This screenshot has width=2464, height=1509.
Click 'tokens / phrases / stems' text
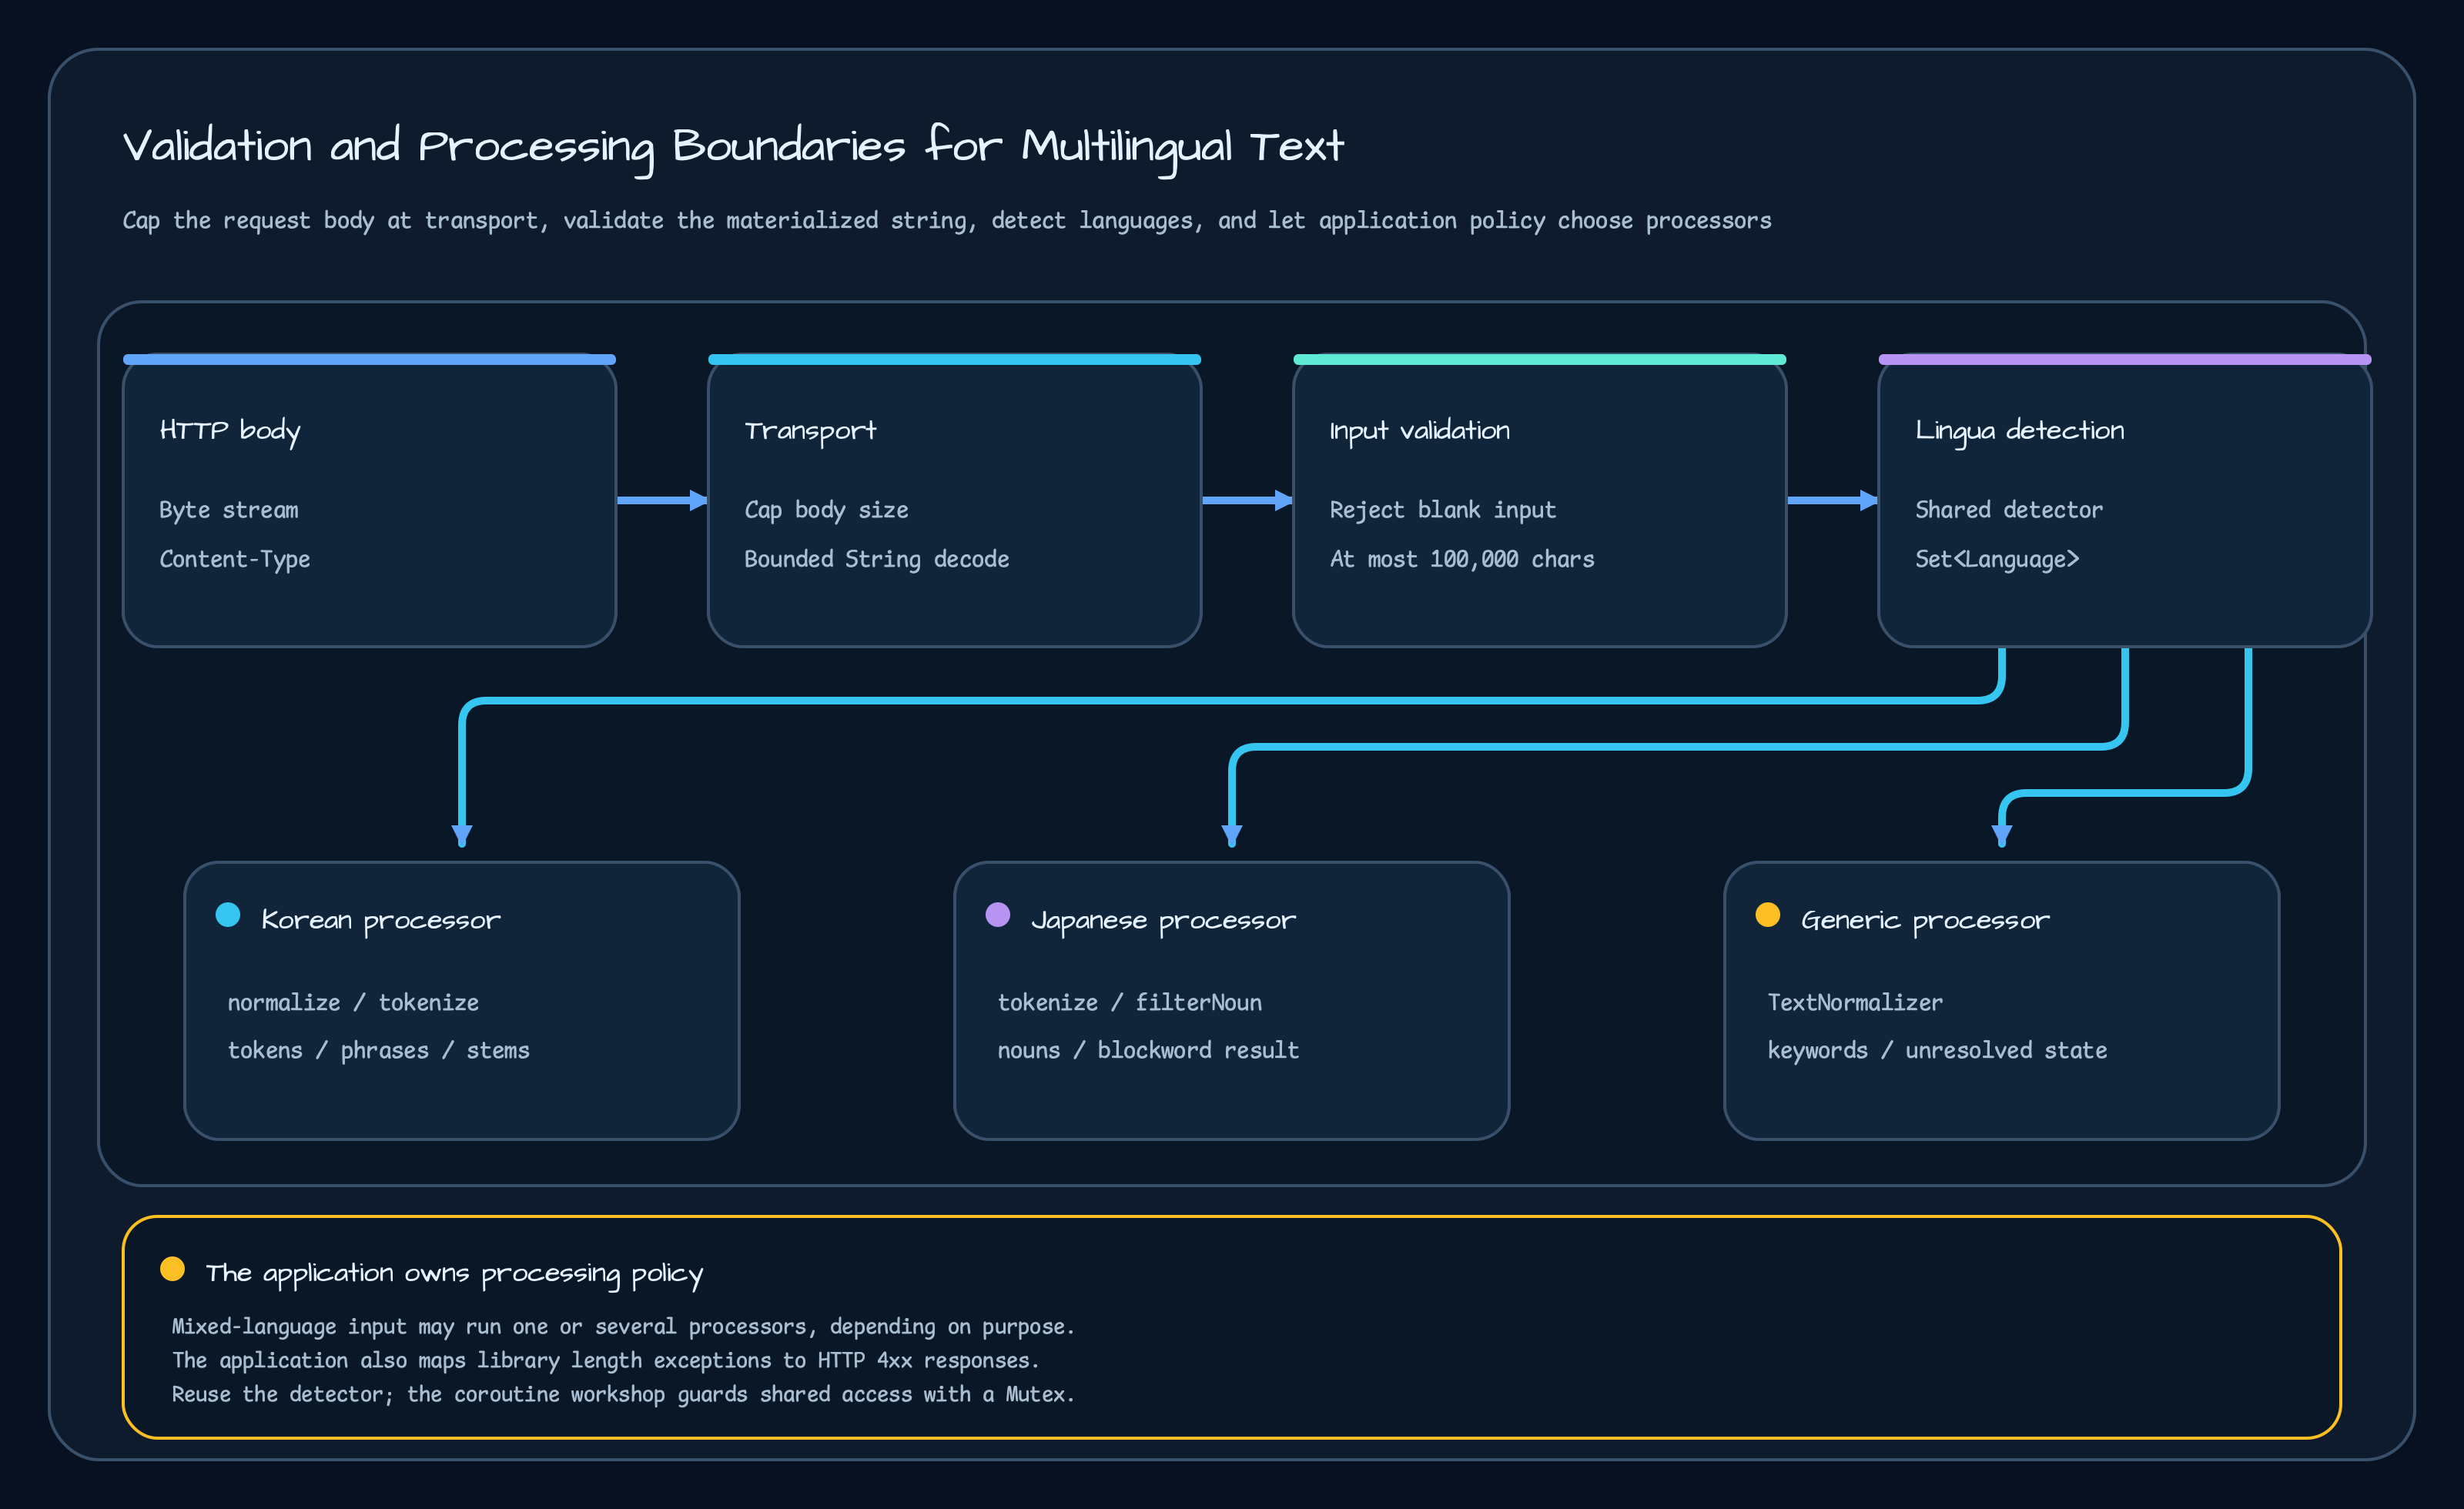[378, 1050]
